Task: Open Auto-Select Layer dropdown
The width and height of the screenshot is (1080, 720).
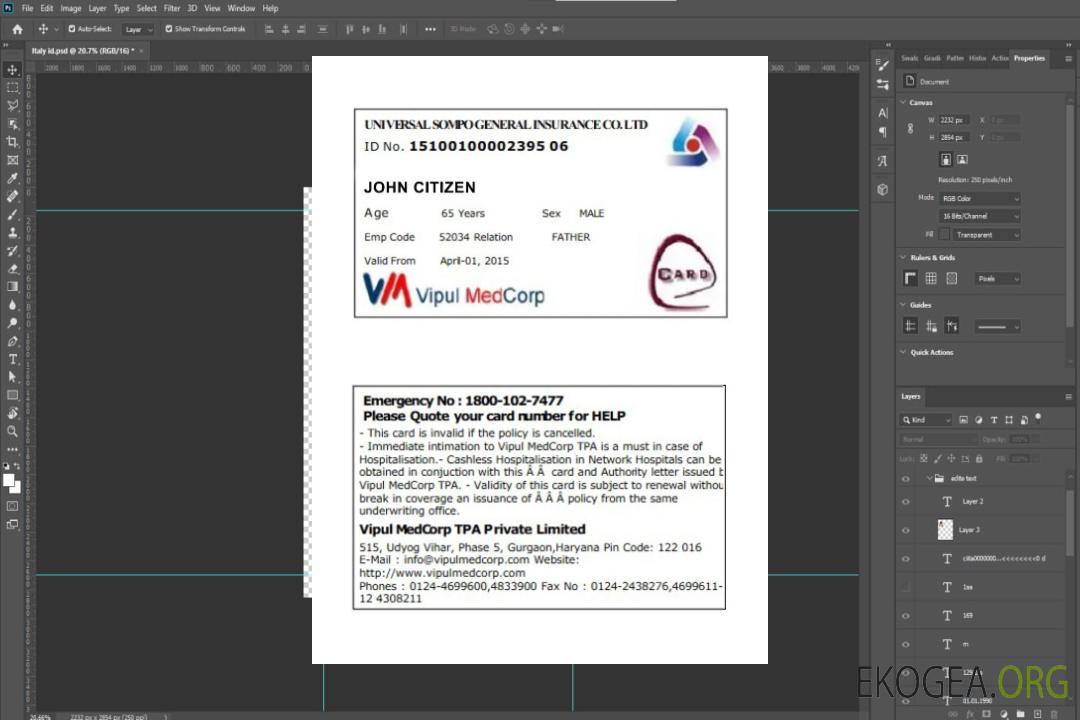Action: tap(138, 30)
